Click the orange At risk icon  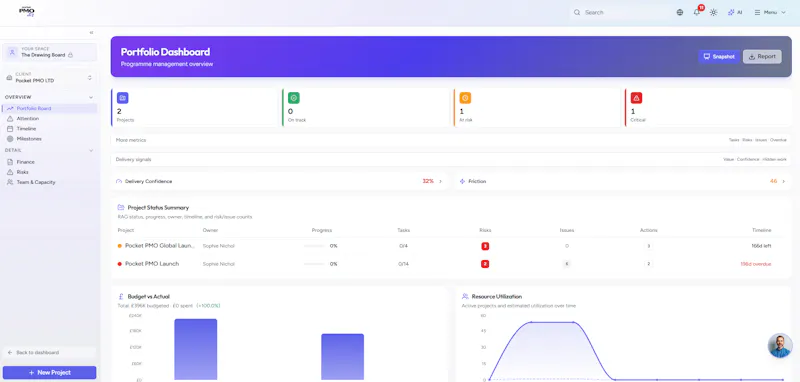(465, 98)
